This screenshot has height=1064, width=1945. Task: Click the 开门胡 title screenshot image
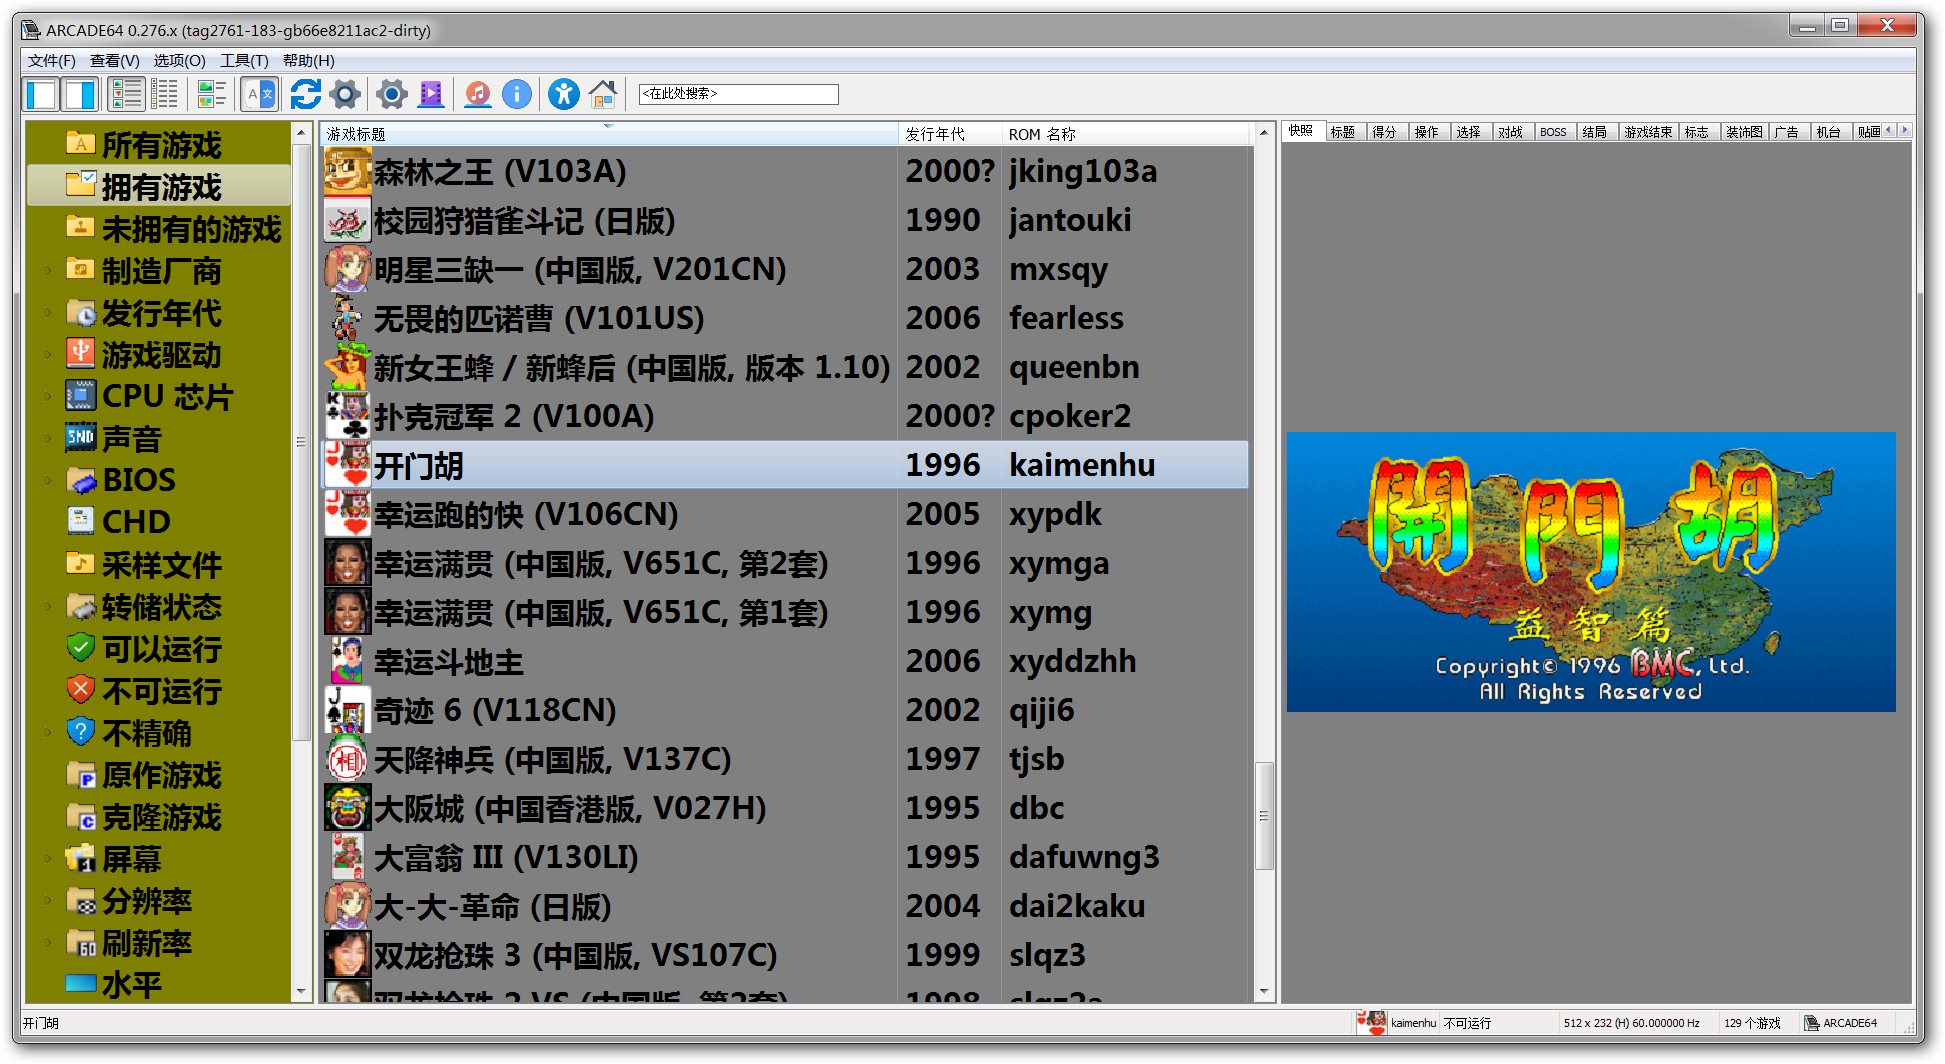click(1590, 572)
